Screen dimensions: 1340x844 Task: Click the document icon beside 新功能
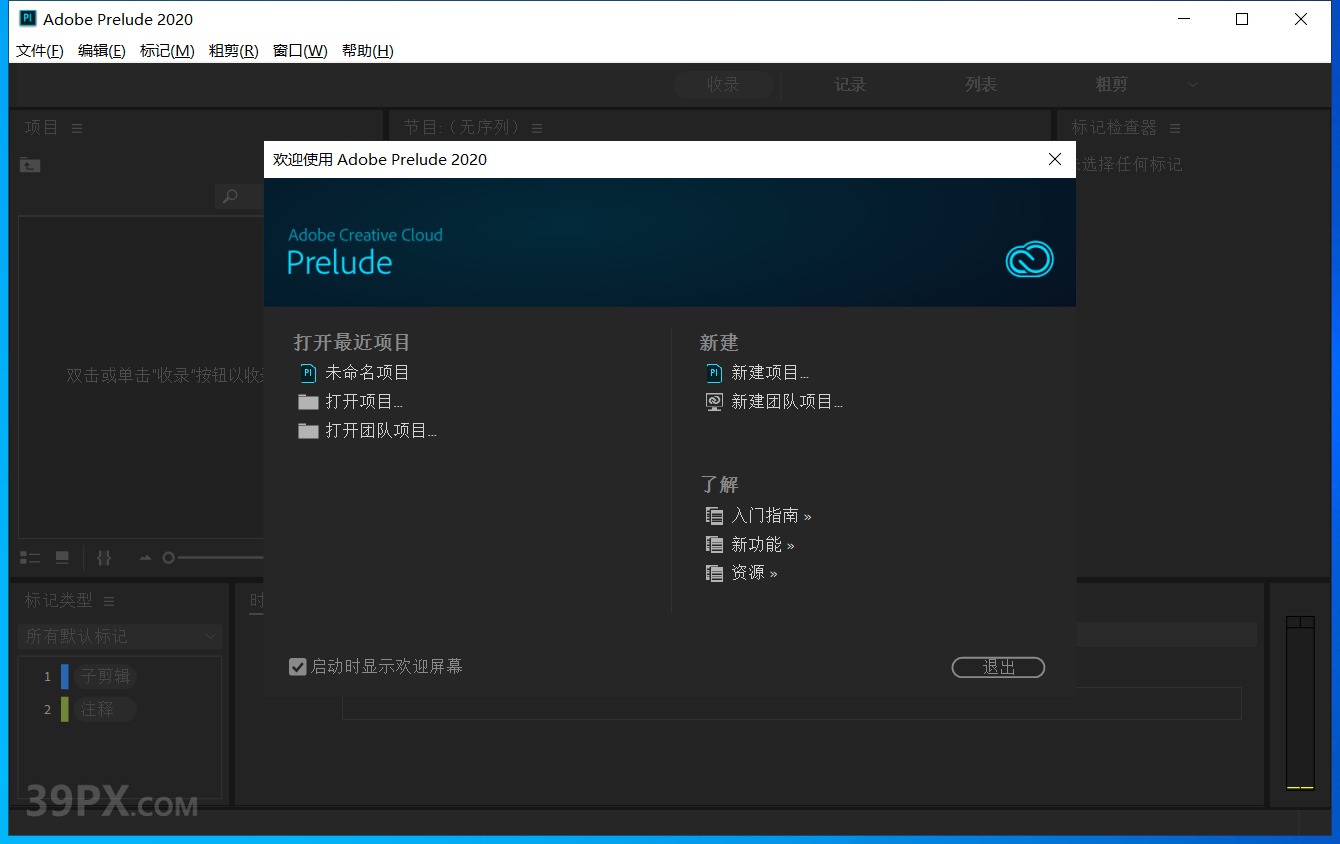click(714, 545)
